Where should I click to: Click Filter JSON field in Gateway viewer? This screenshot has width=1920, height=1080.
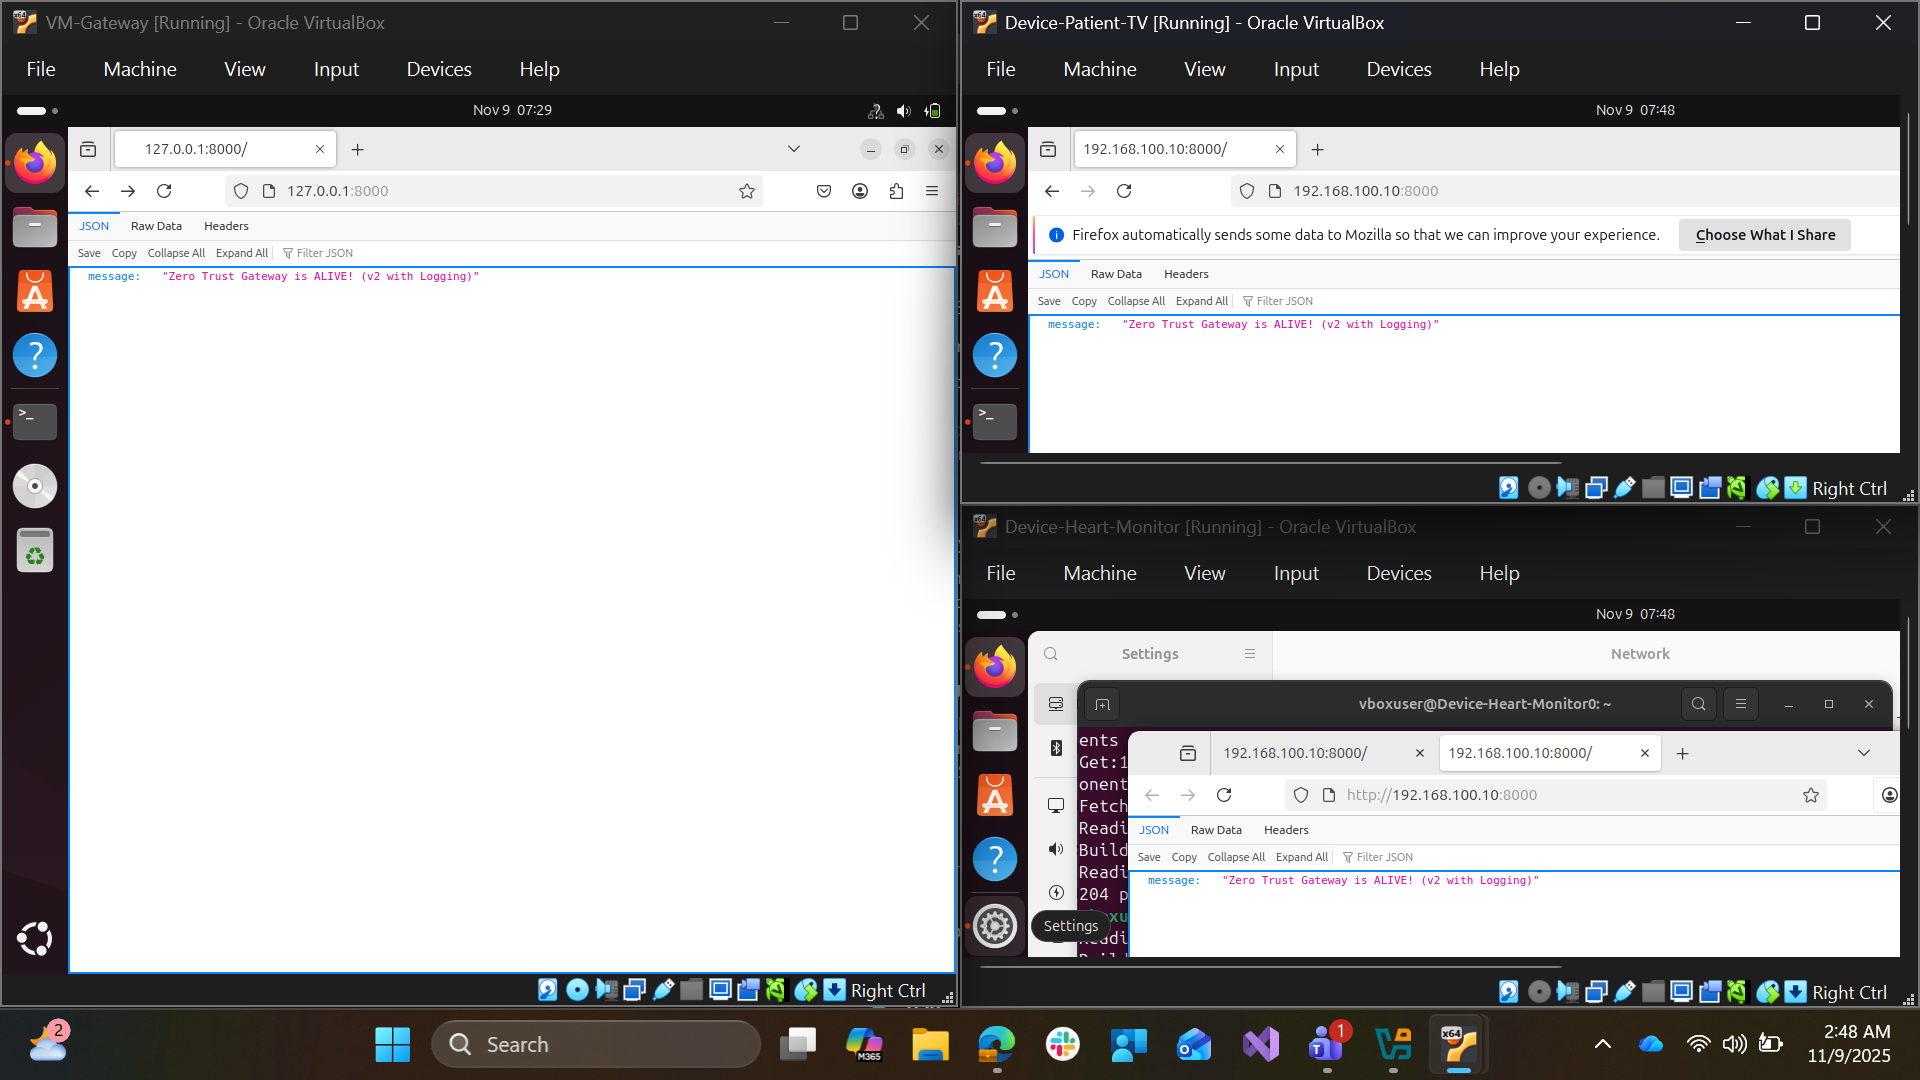(x=324, y=253)
